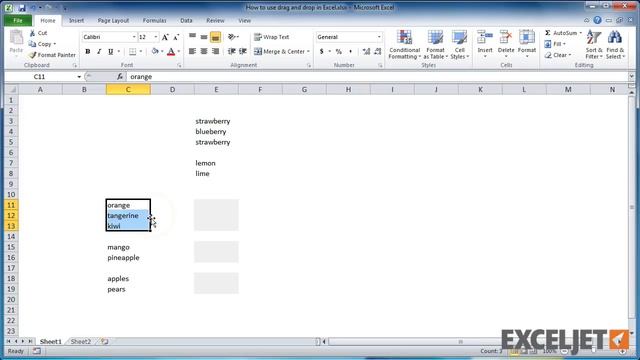Select the cell containing blueberry
This screenshot has width=640, height=360.
(x=216, y=131)
